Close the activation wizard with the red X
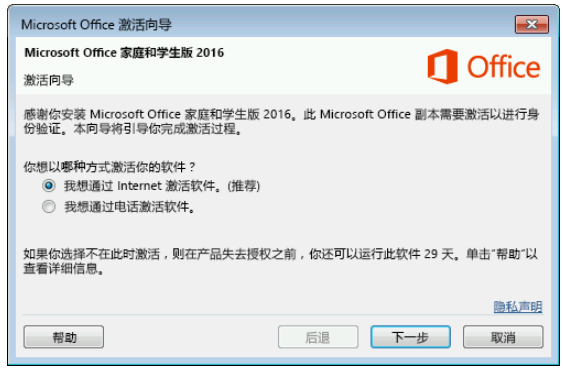Screen dimensions: 563x369 532,24
